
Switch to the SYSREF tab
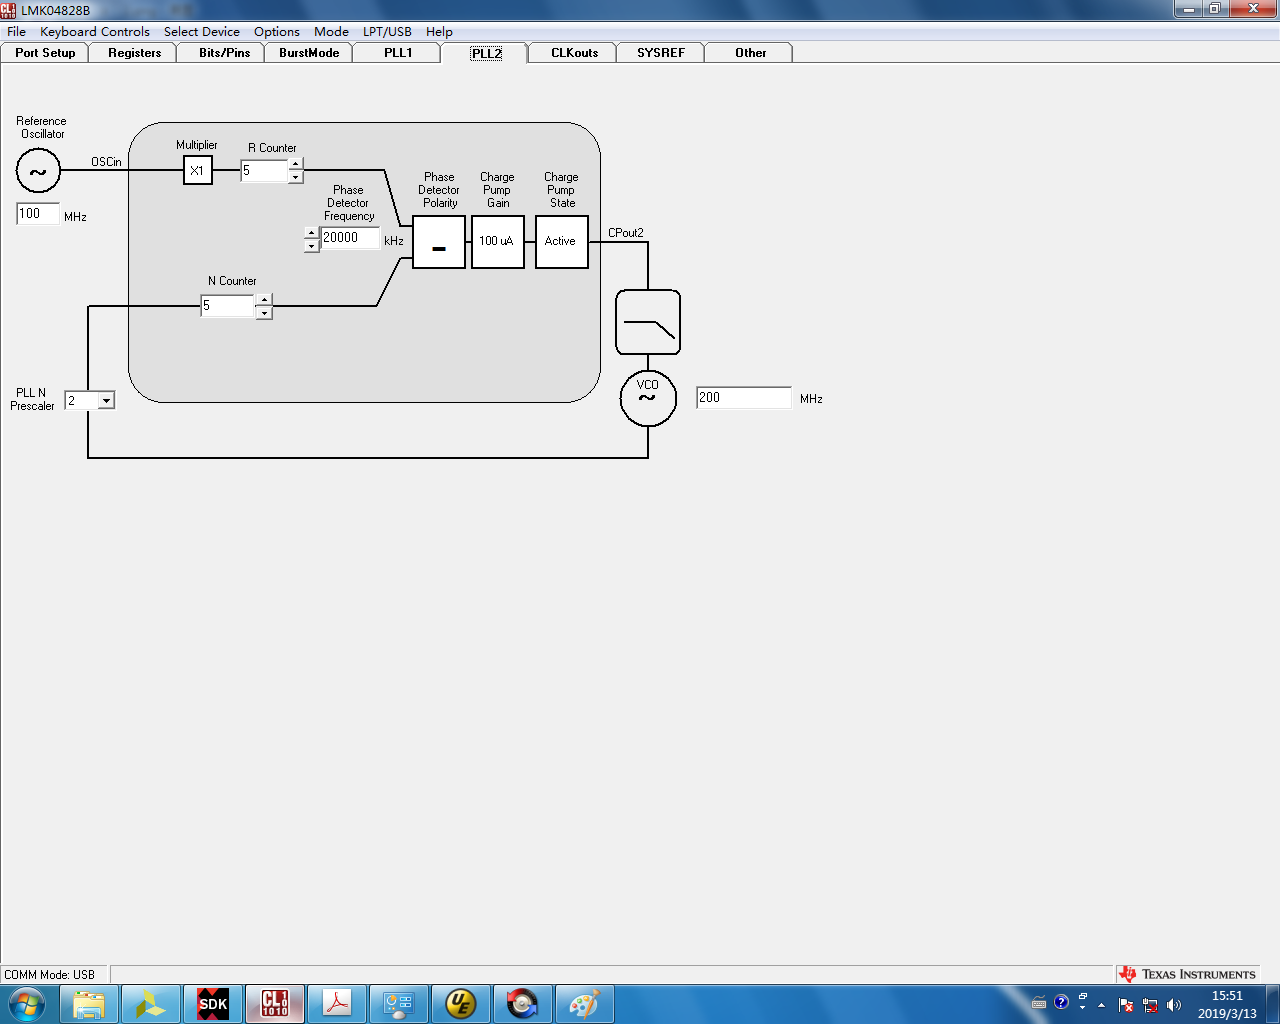[661, 53]
